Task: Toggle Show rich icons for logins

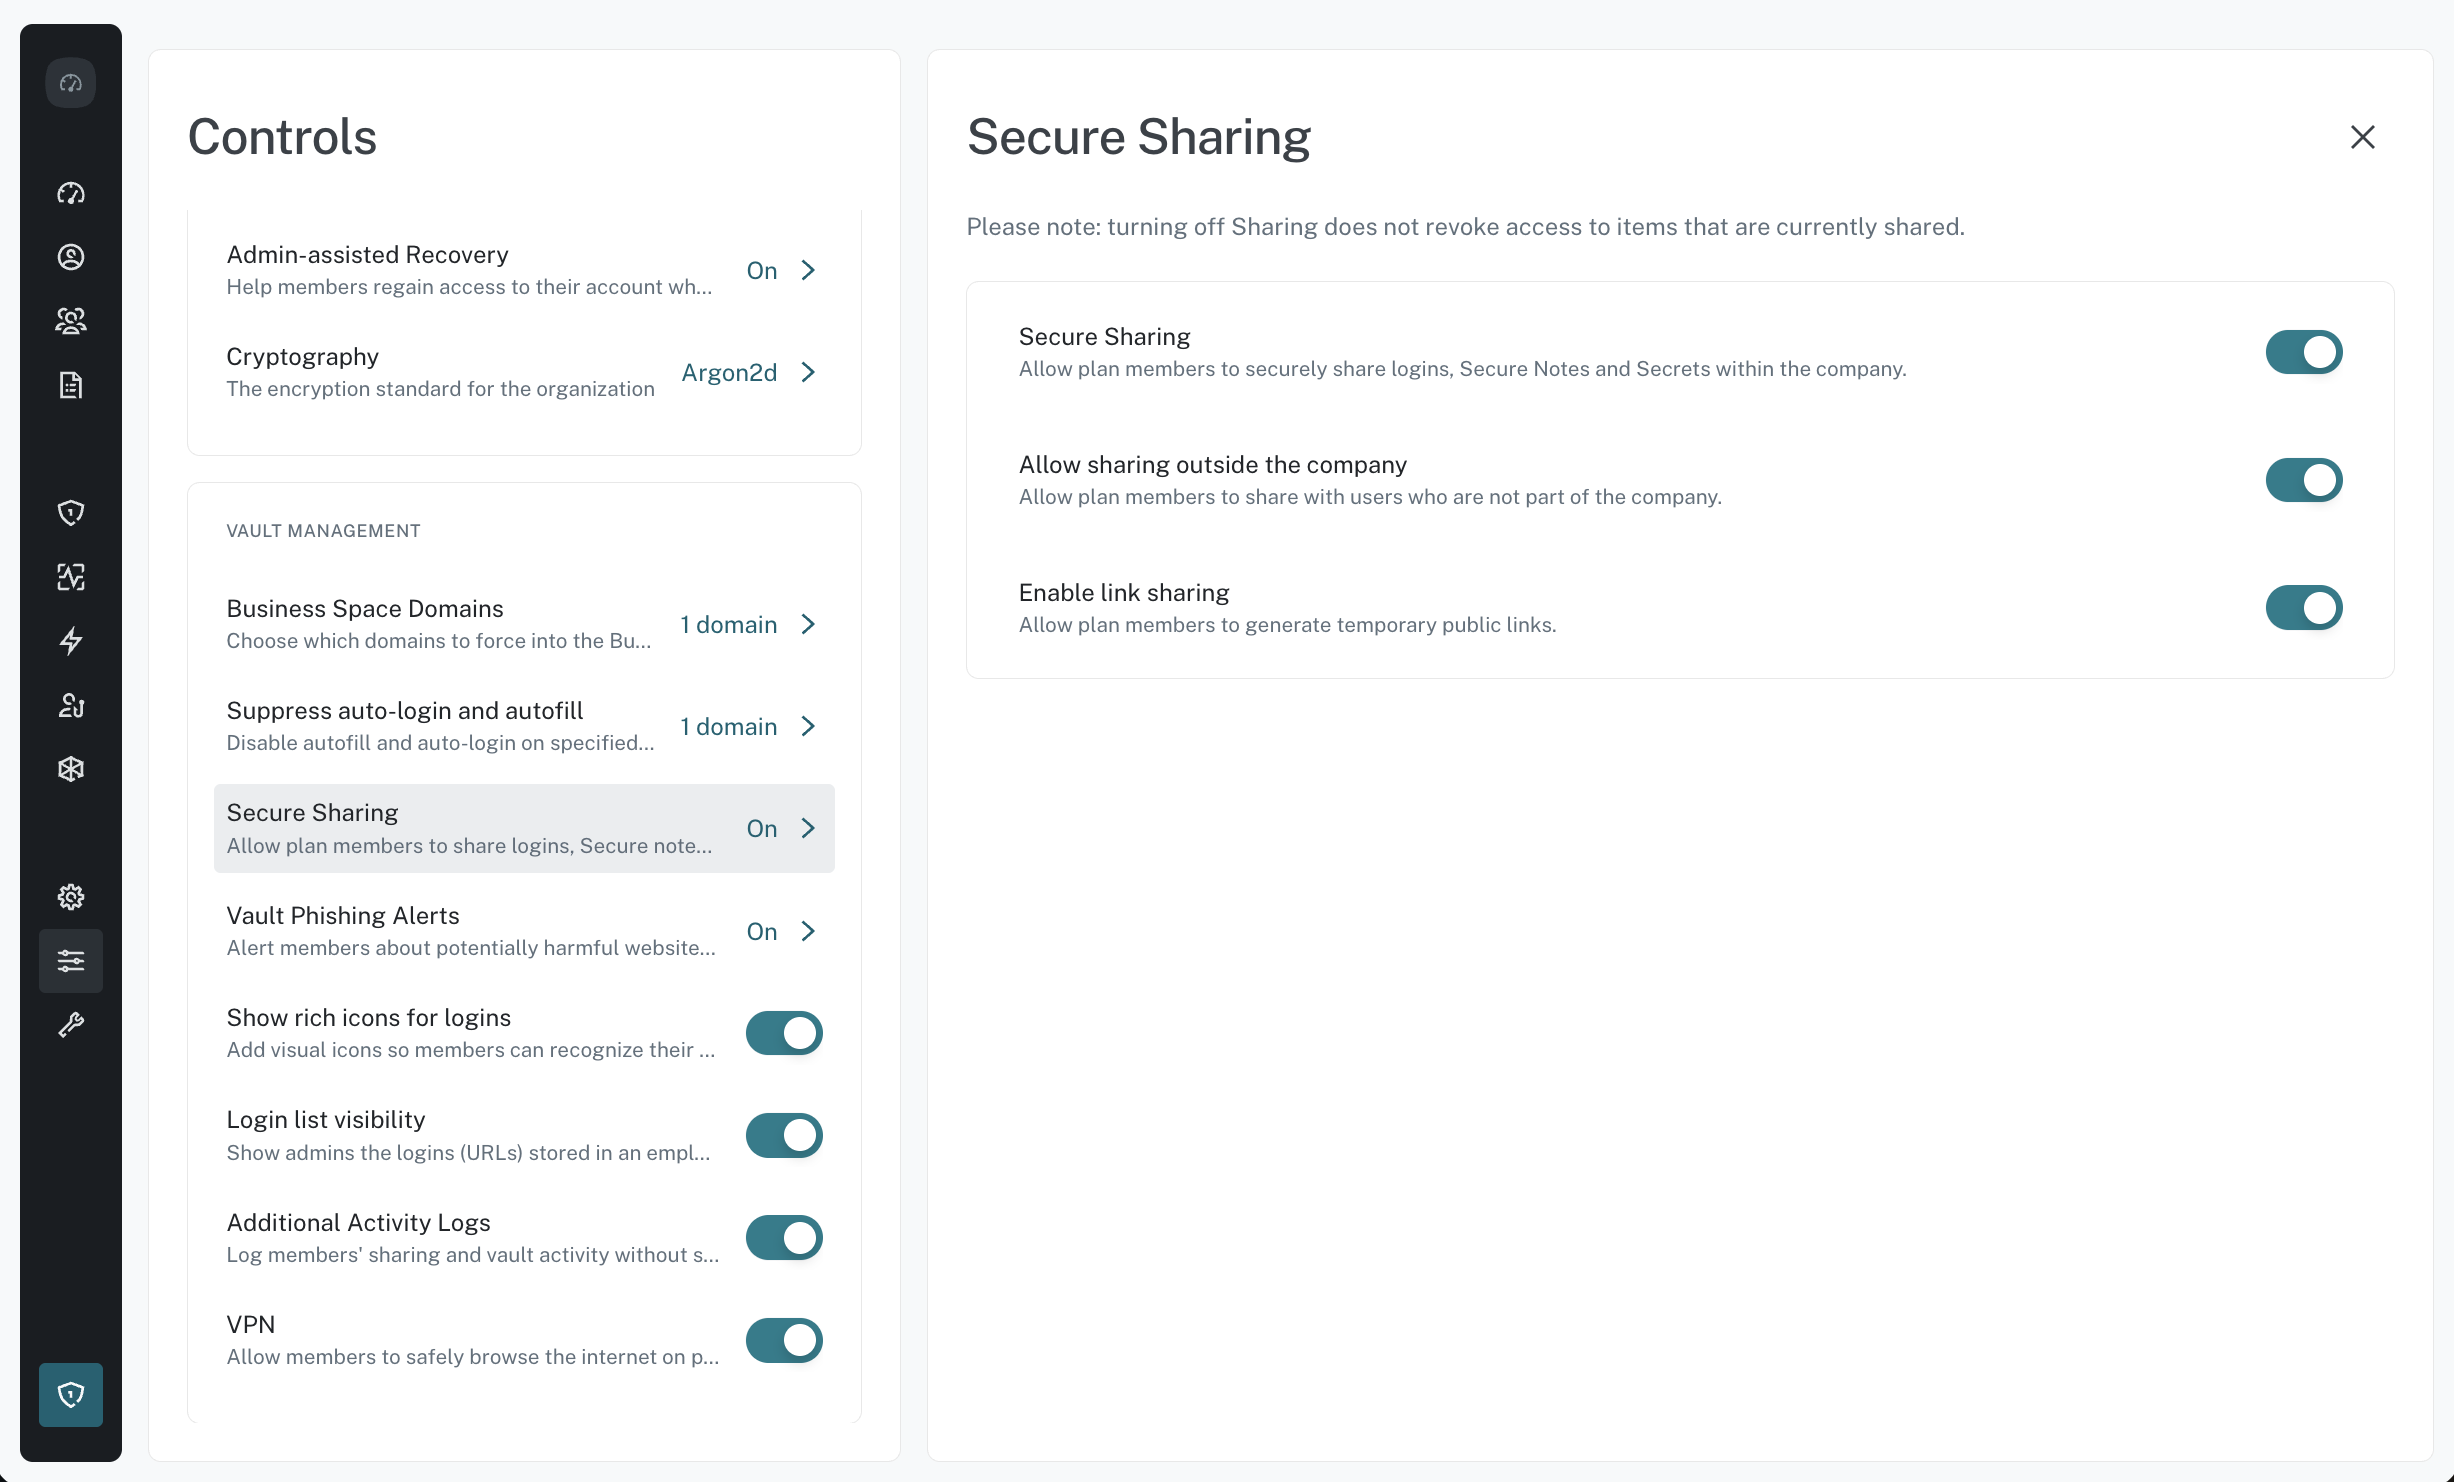Action: 784,1033
